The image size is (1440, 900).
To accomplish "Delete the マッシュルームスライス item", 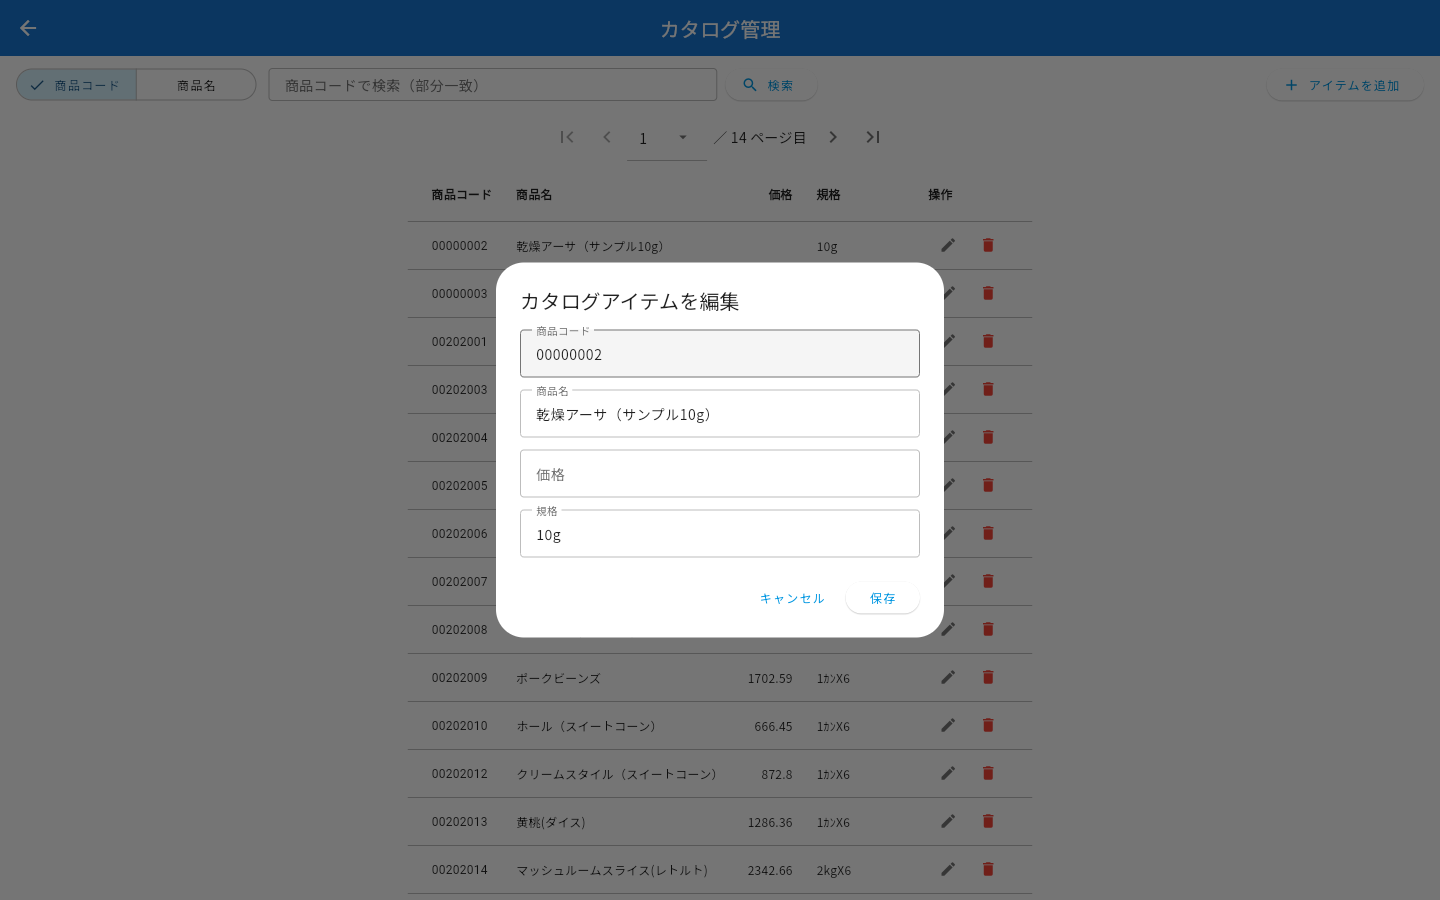I will [988, 869].
